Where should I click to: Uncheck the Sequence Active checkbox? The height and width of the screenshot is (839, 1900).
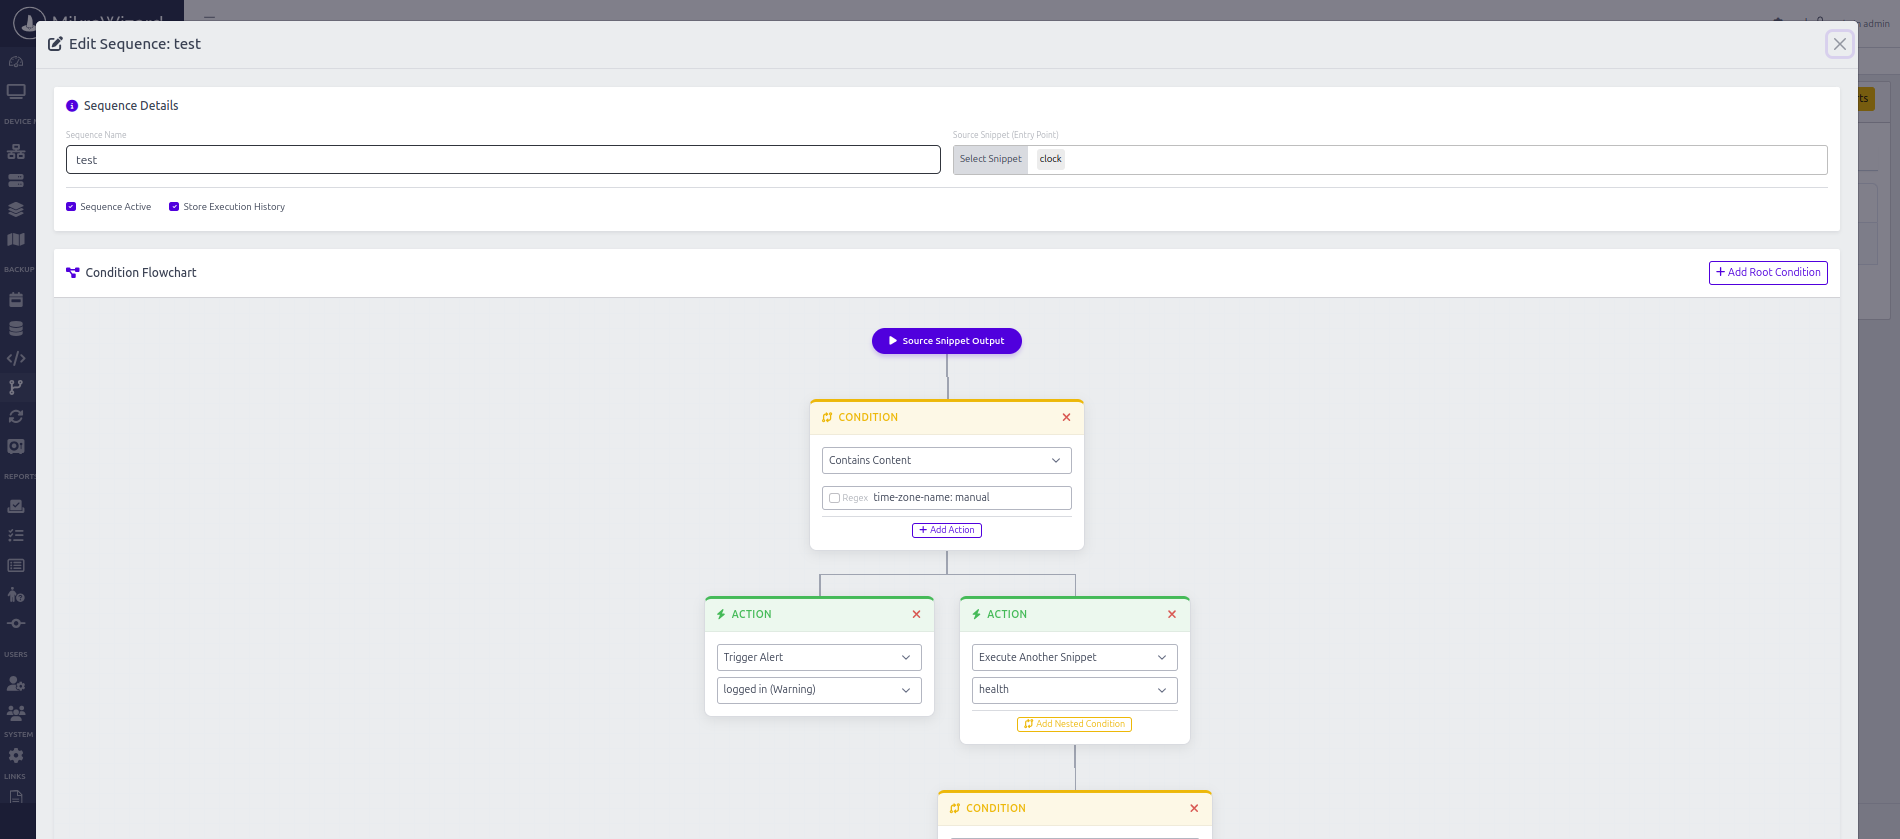click(x=71, y=207)
